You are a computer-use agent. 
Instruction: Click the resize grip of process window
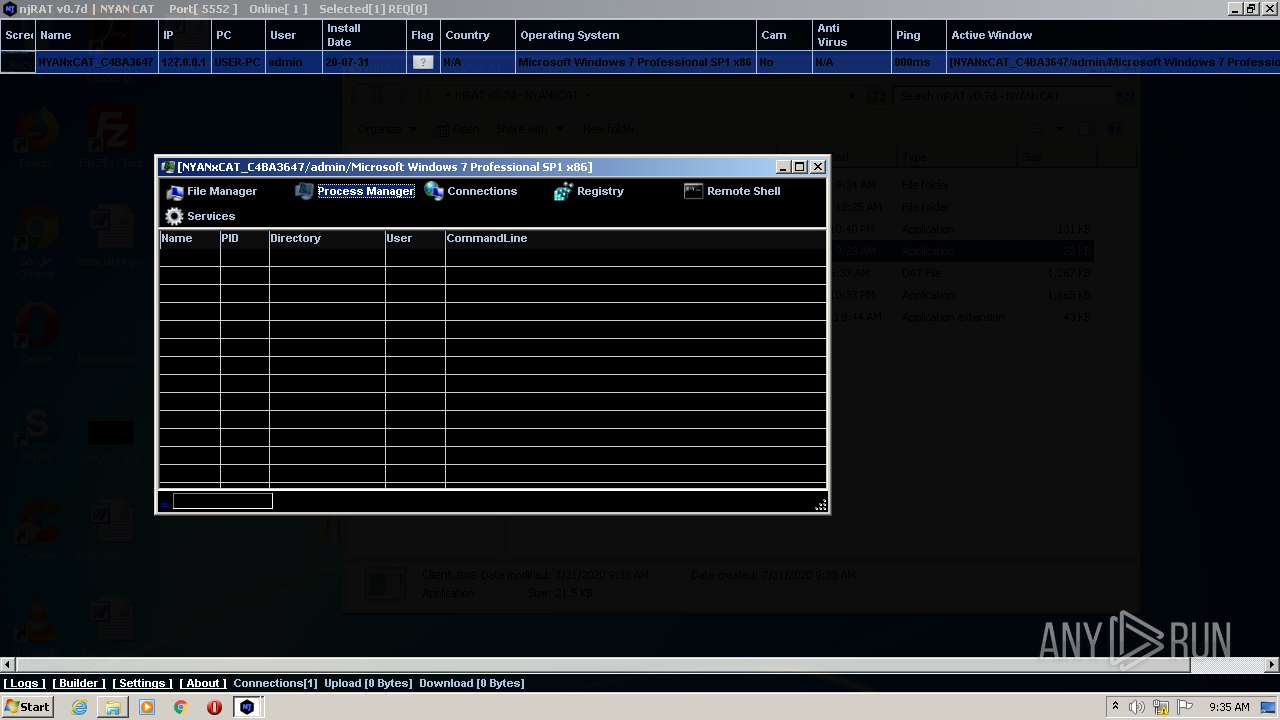[821, 505]
